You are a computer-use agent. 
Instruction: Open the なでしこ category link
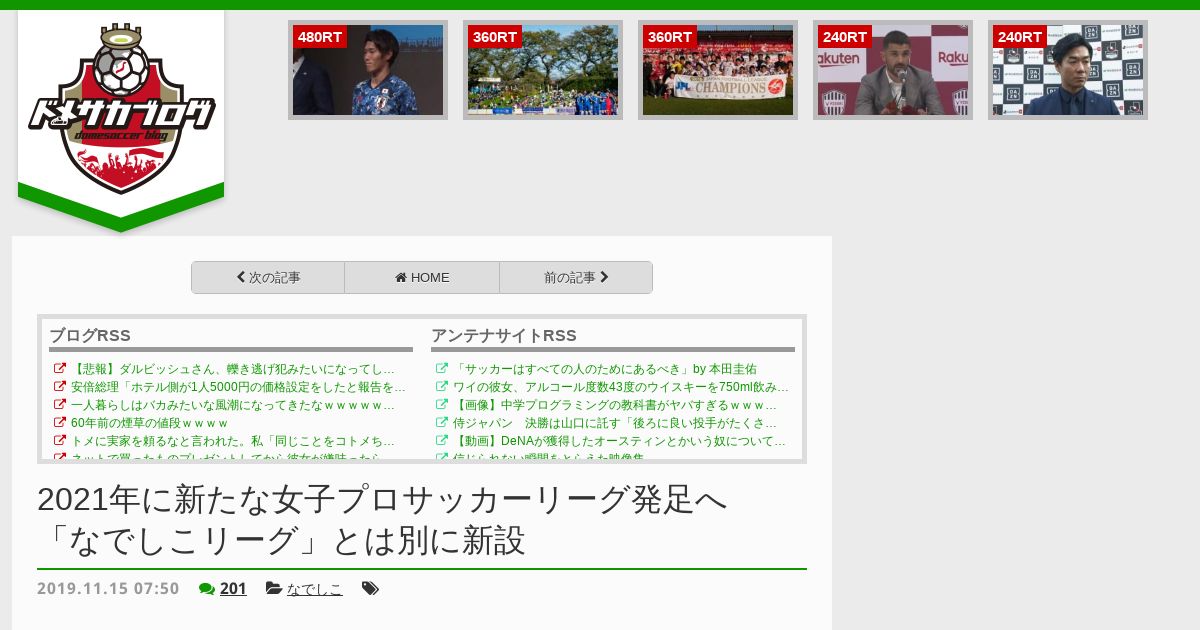tap(315, 589)
